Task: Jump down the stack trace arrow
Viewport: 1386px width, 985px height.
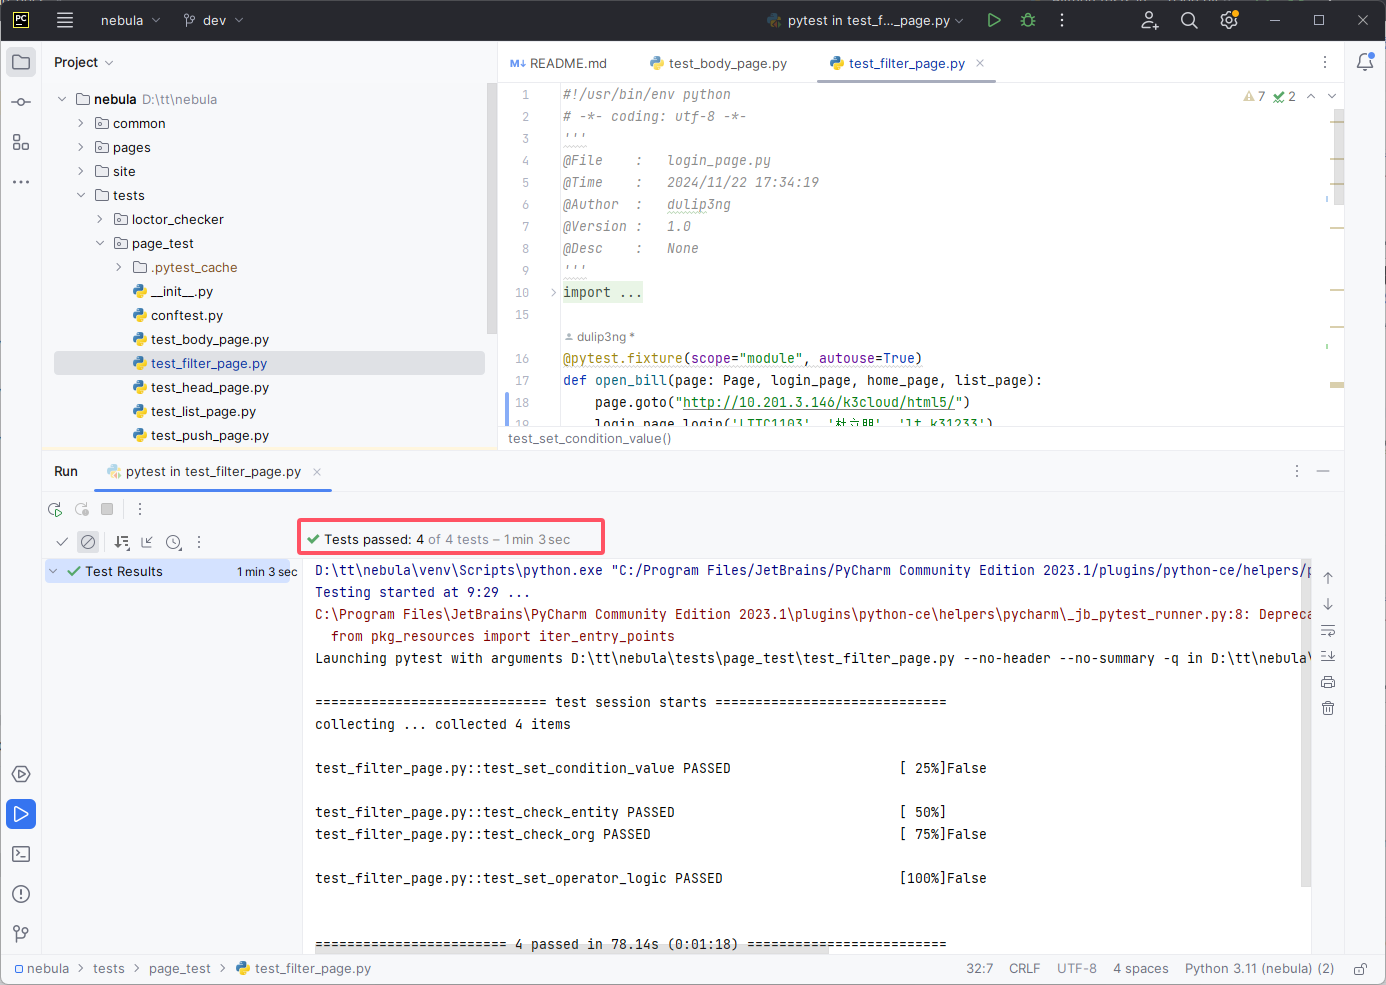Action: point(1328,604)
